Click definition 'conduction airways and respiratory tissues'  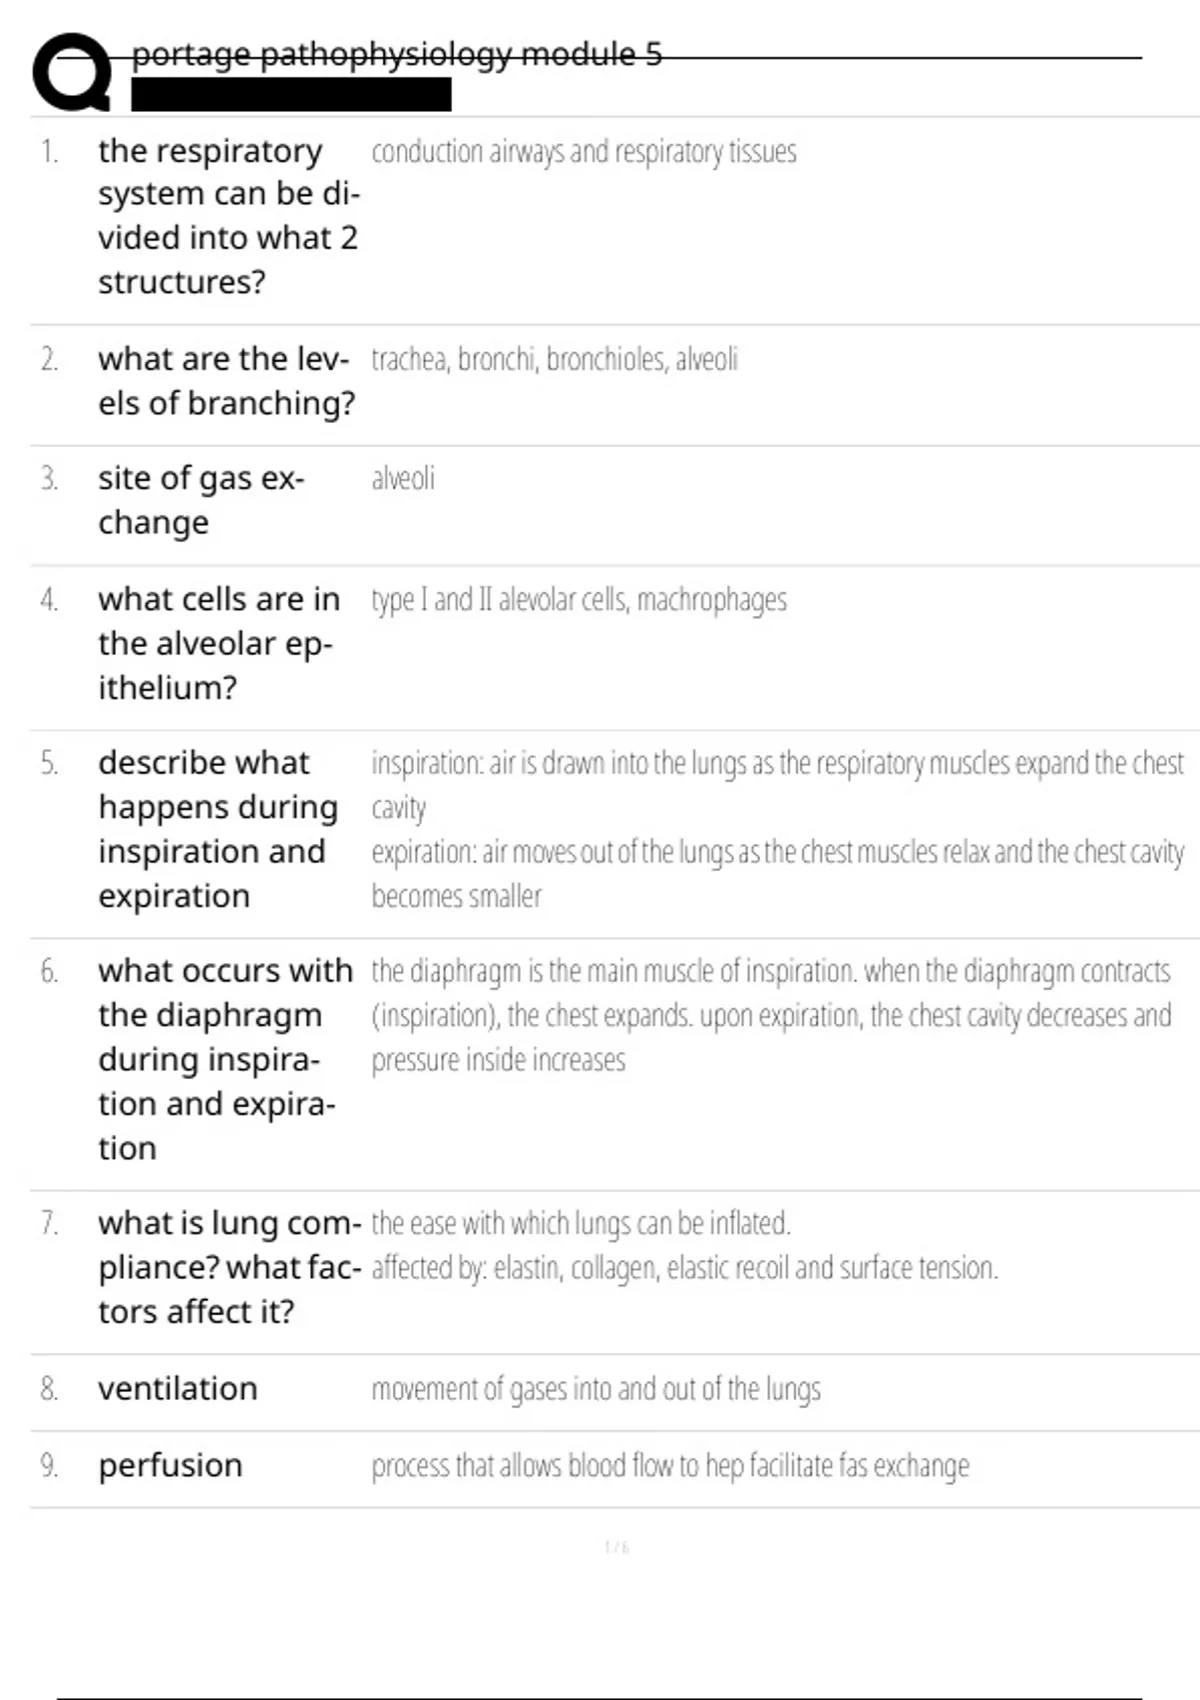tap(584, 152)
